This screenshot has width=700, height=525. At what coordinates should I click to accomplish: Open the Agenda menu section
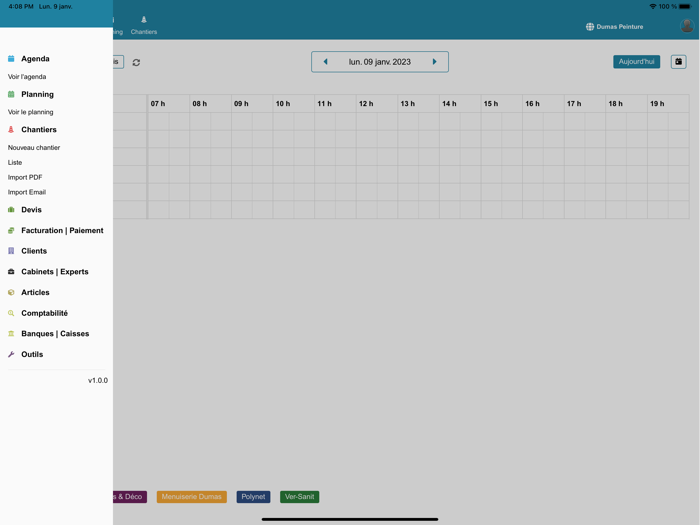pyautogui.click(x=35, y=58)
